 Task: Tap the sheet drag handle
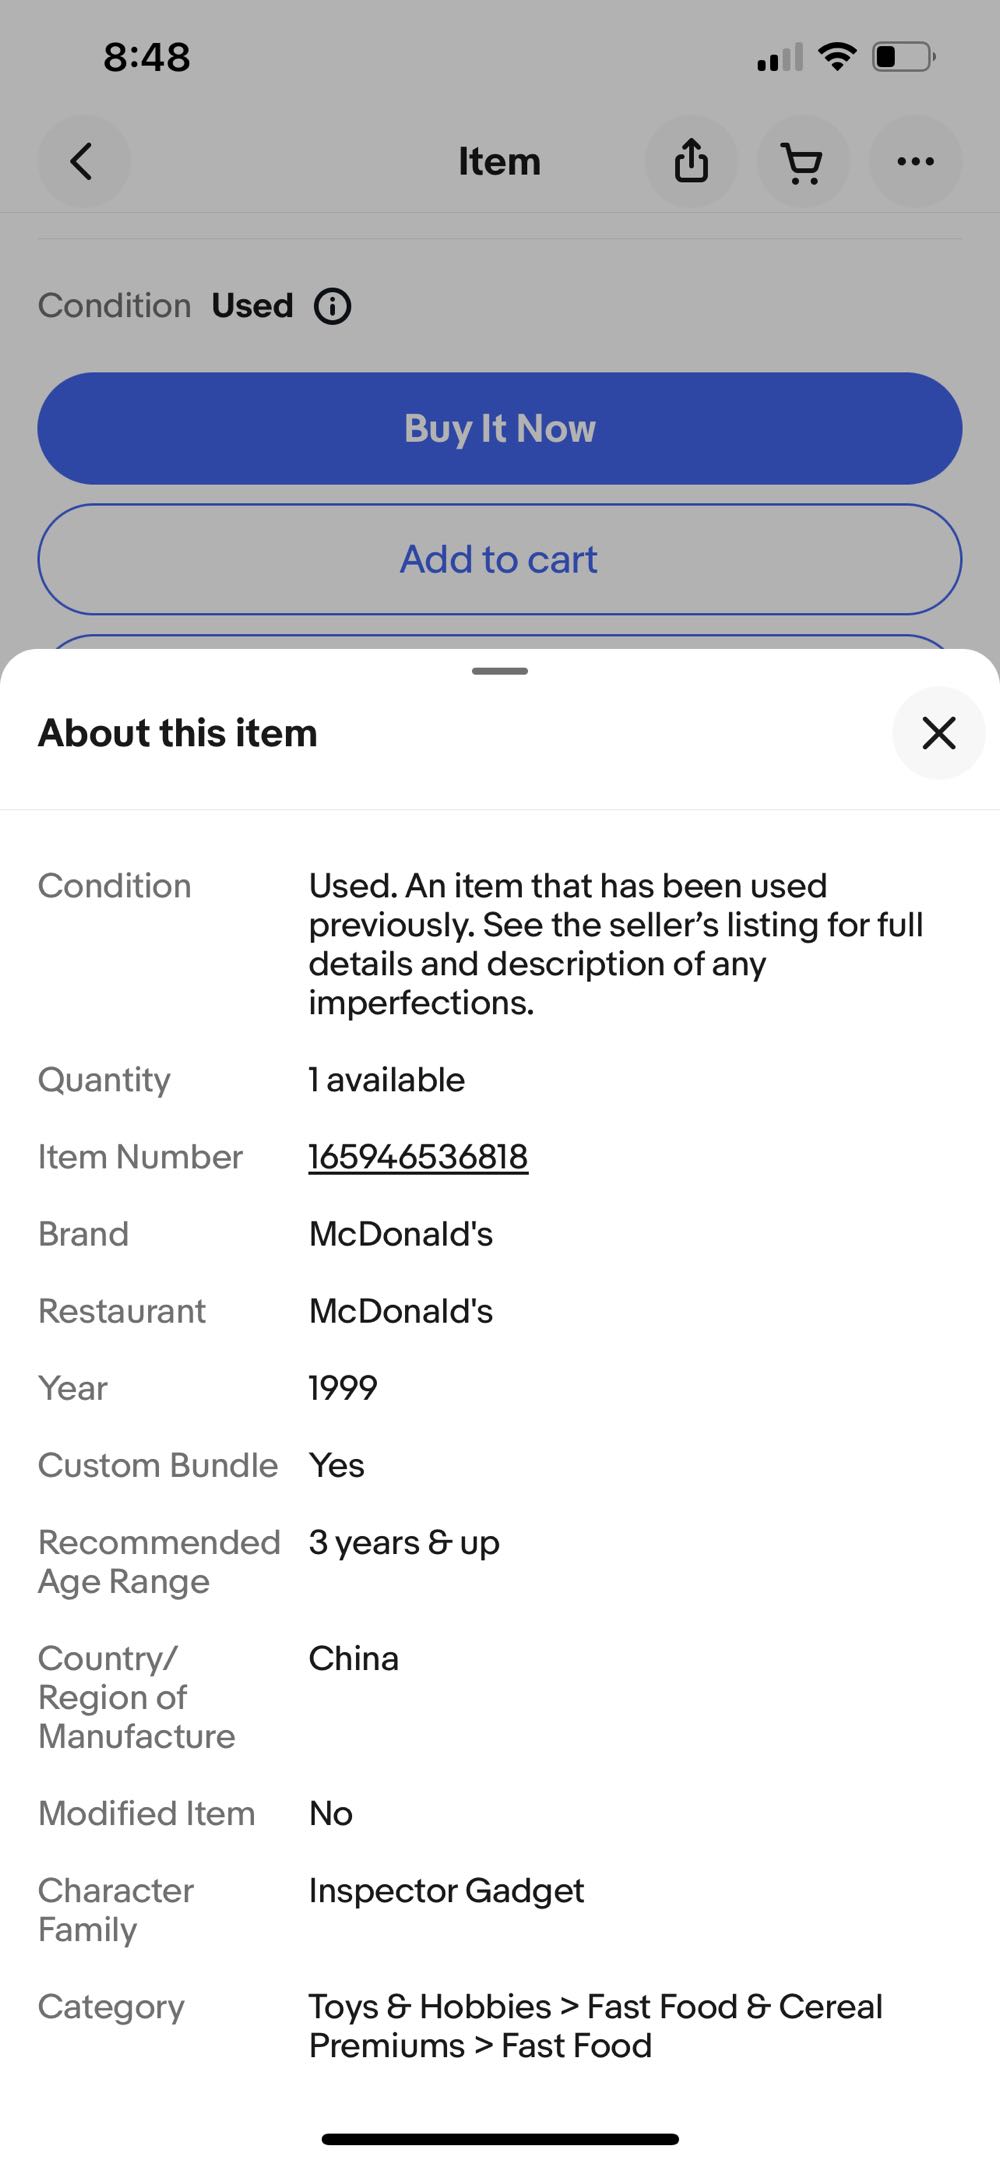tap(500, 671)
